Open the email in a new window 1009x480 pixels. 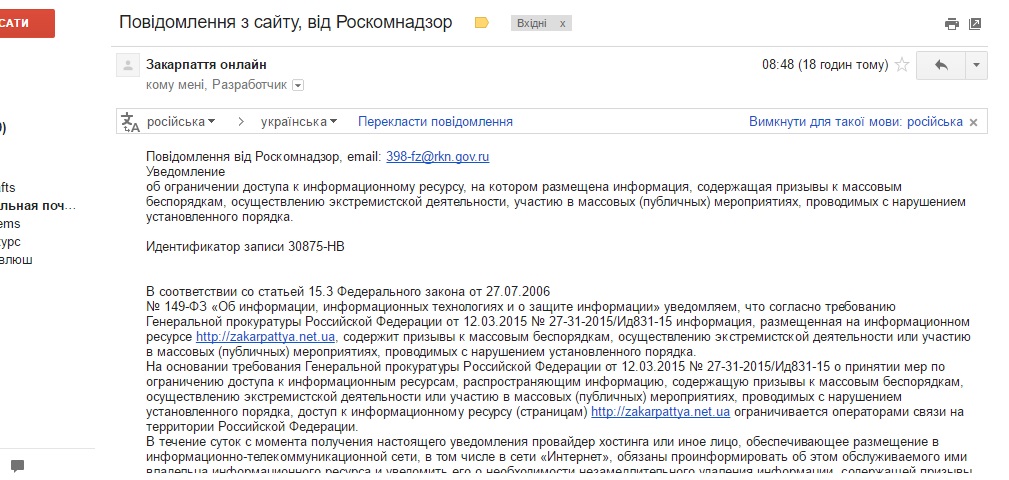[x=975, y=23]
